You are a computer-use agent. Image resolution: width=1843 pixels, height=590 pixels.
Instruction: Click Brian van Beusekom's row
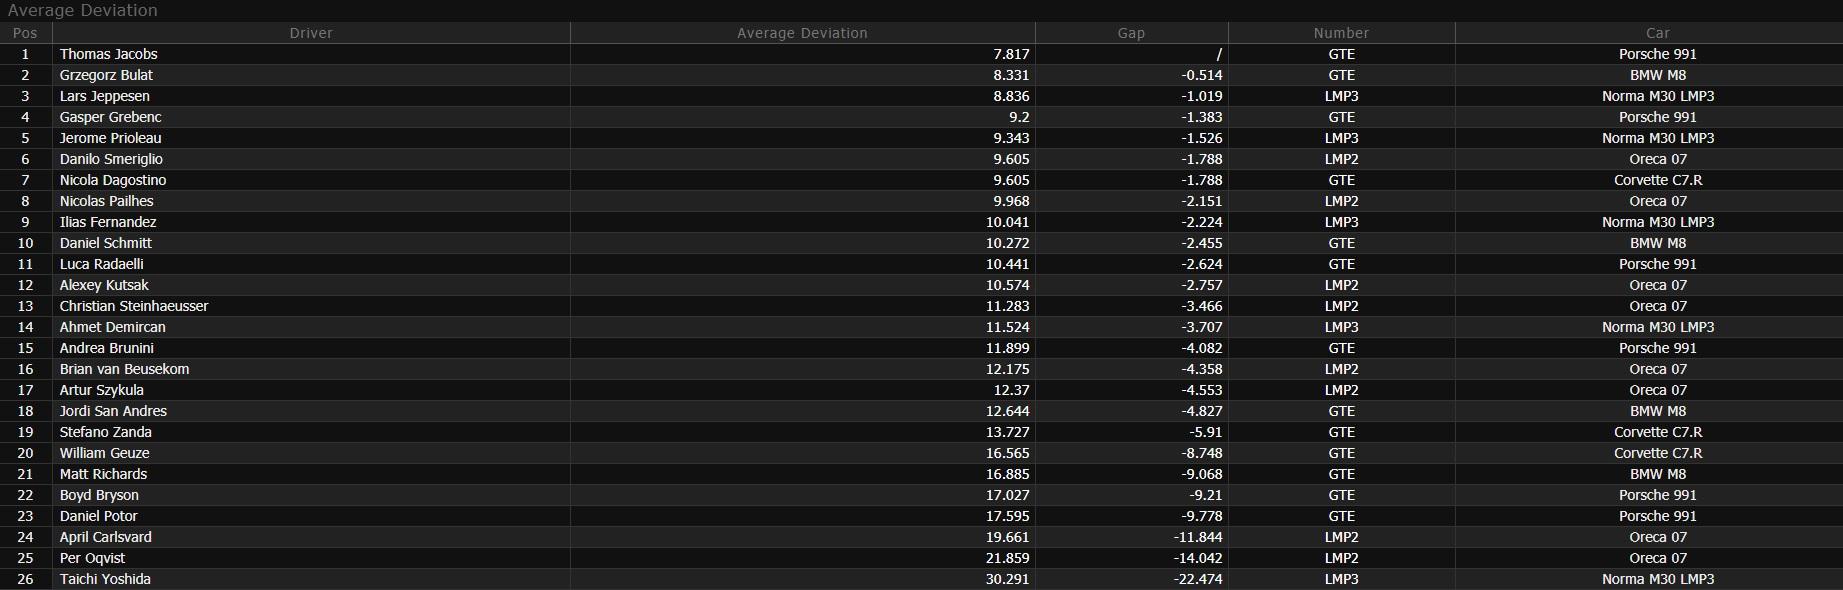tap(921, 369)
